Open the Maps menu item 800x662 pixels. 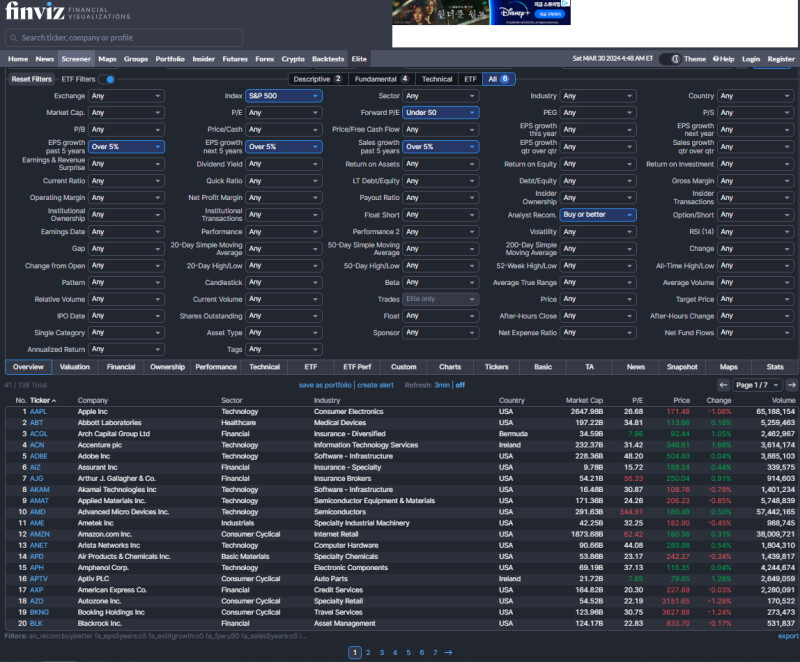pos(107,59)
